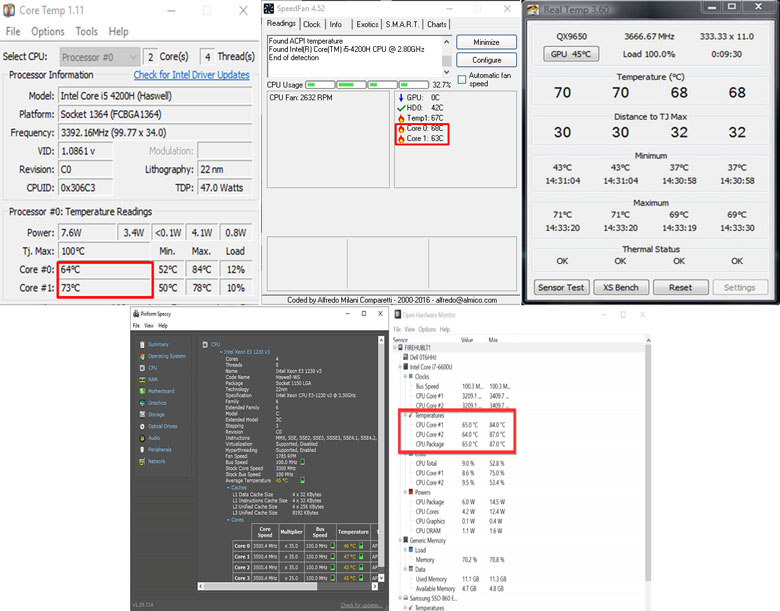Open the Select CPU Processor #0 dropdown
780x611 pixels.
coord(99,57)
